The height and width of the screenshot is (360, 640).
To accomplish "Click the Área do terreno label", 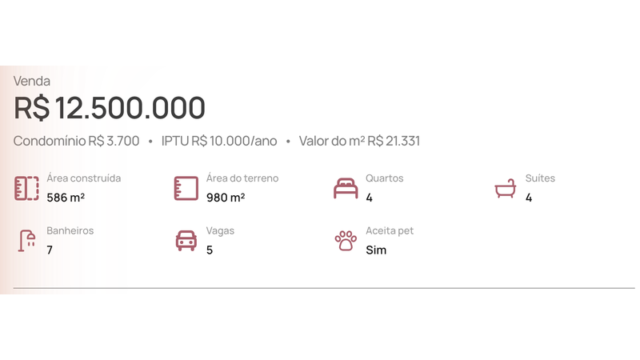I will [242, 178].
